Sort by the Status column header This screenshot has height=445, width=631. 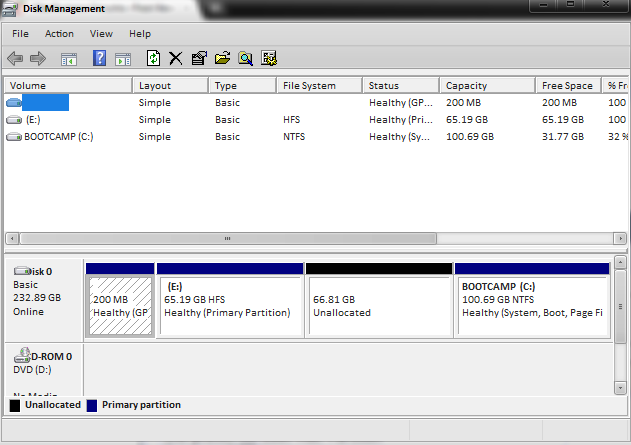(401, 86)
